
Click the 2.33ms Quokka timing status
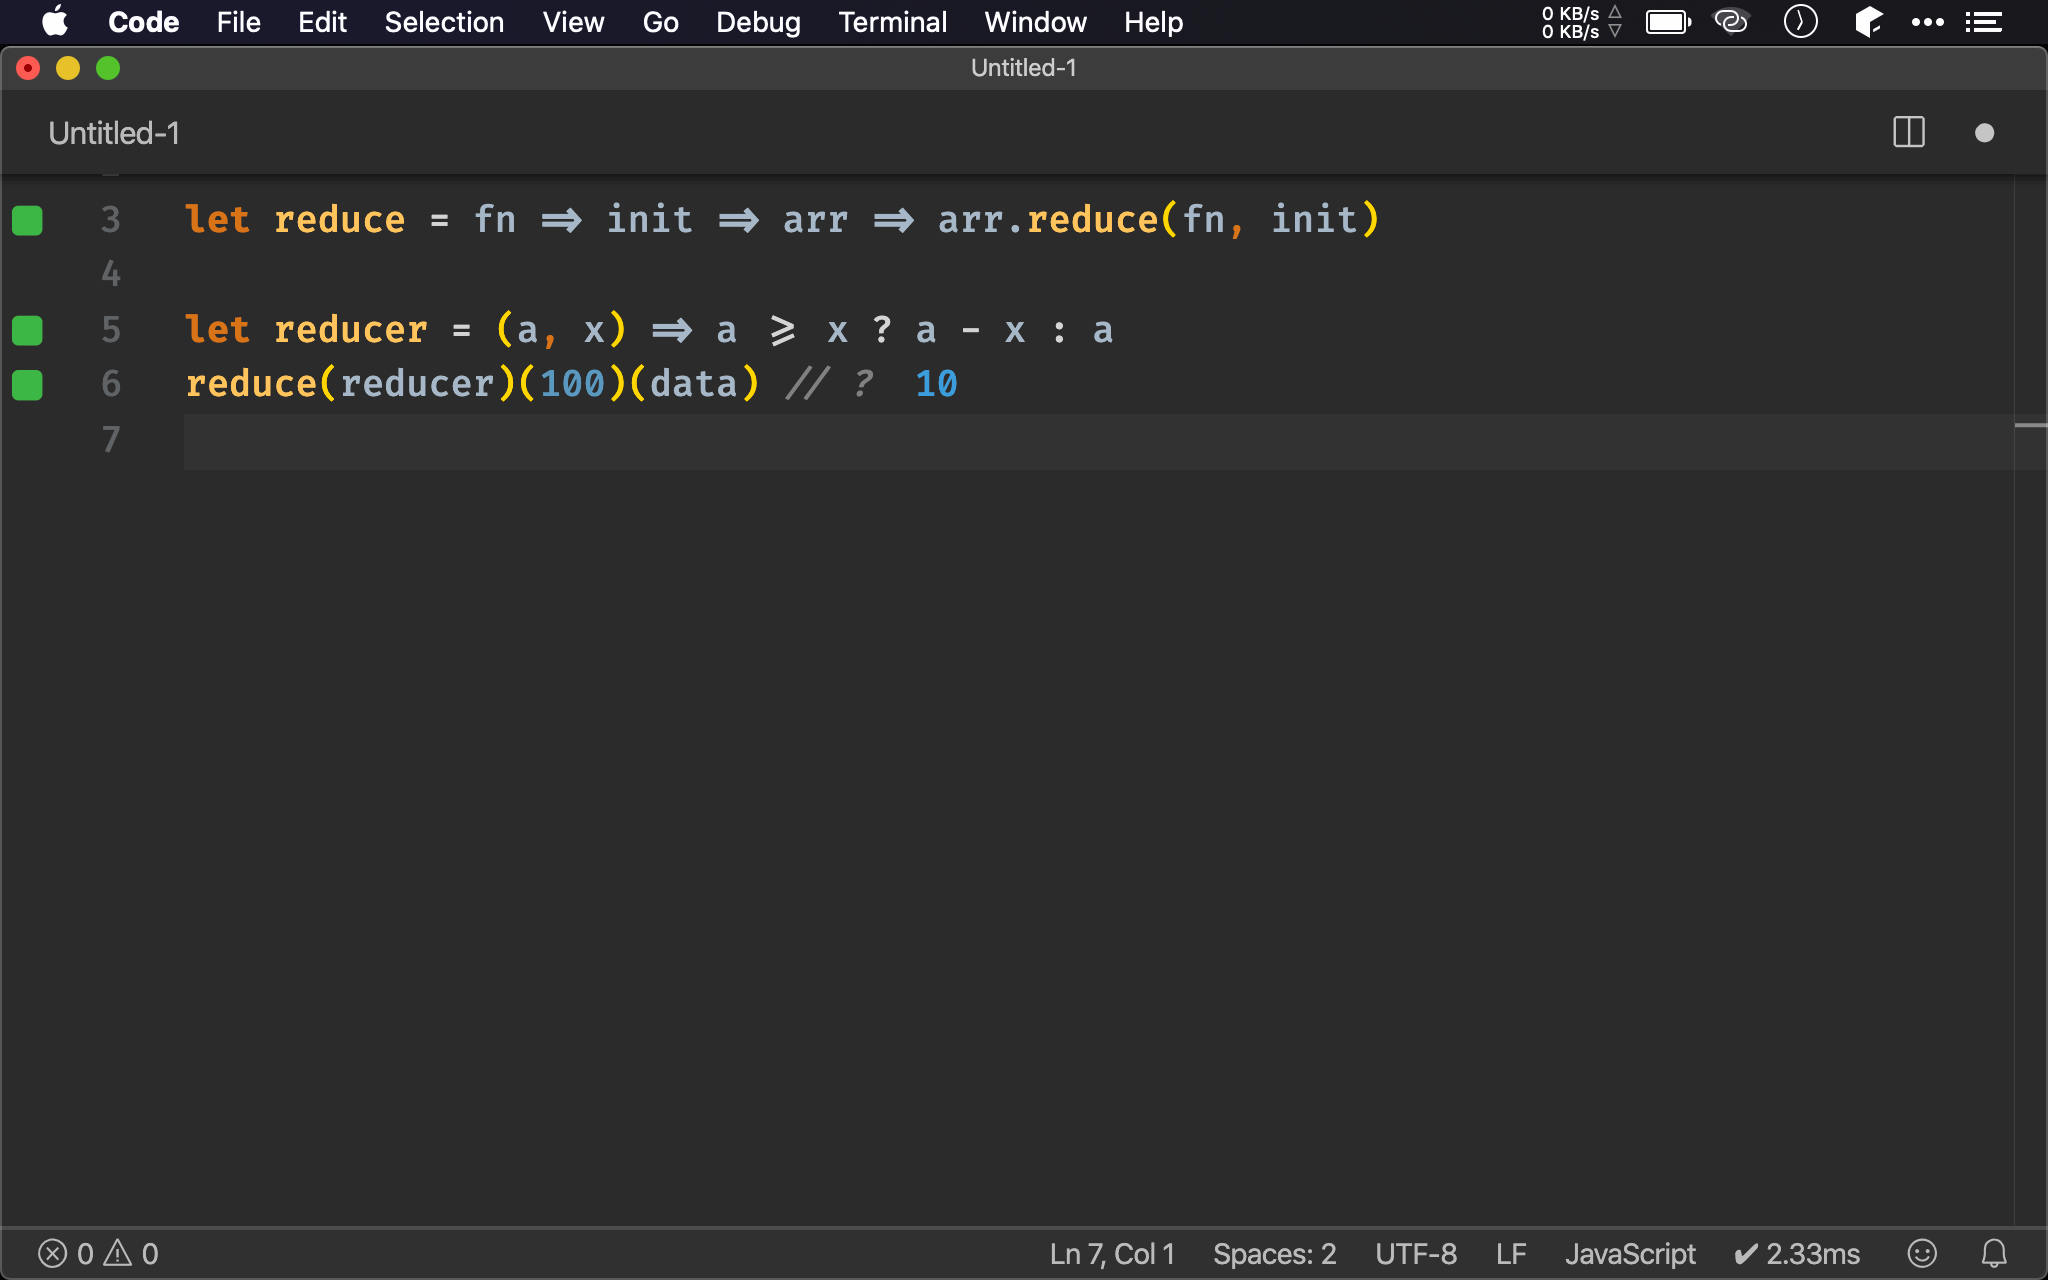(1797, 1254)
